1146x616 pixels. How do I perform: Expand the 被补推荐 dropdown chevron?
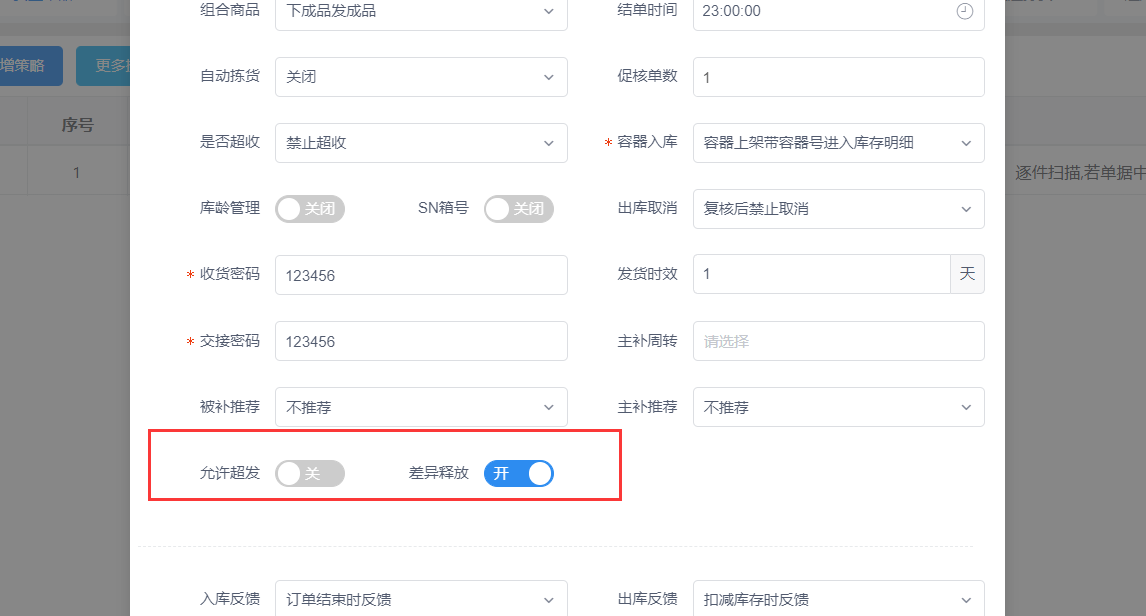pos(548,408)
